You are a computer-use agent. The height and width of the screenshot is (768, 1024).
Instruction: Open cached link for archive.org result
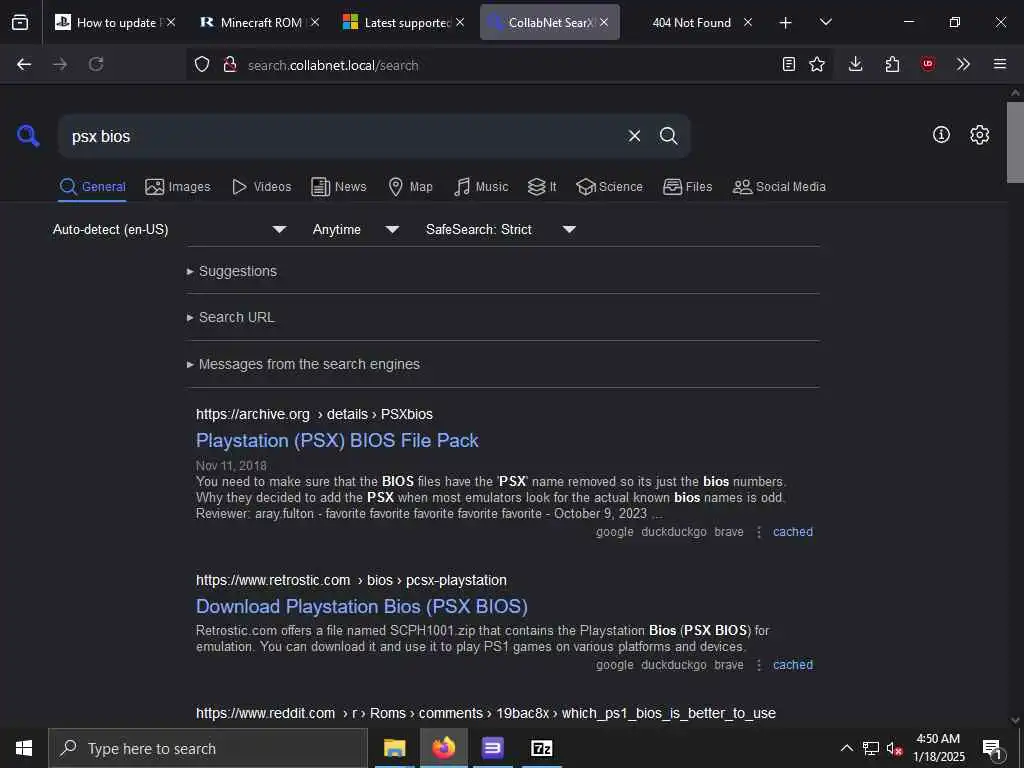(793, 532)
